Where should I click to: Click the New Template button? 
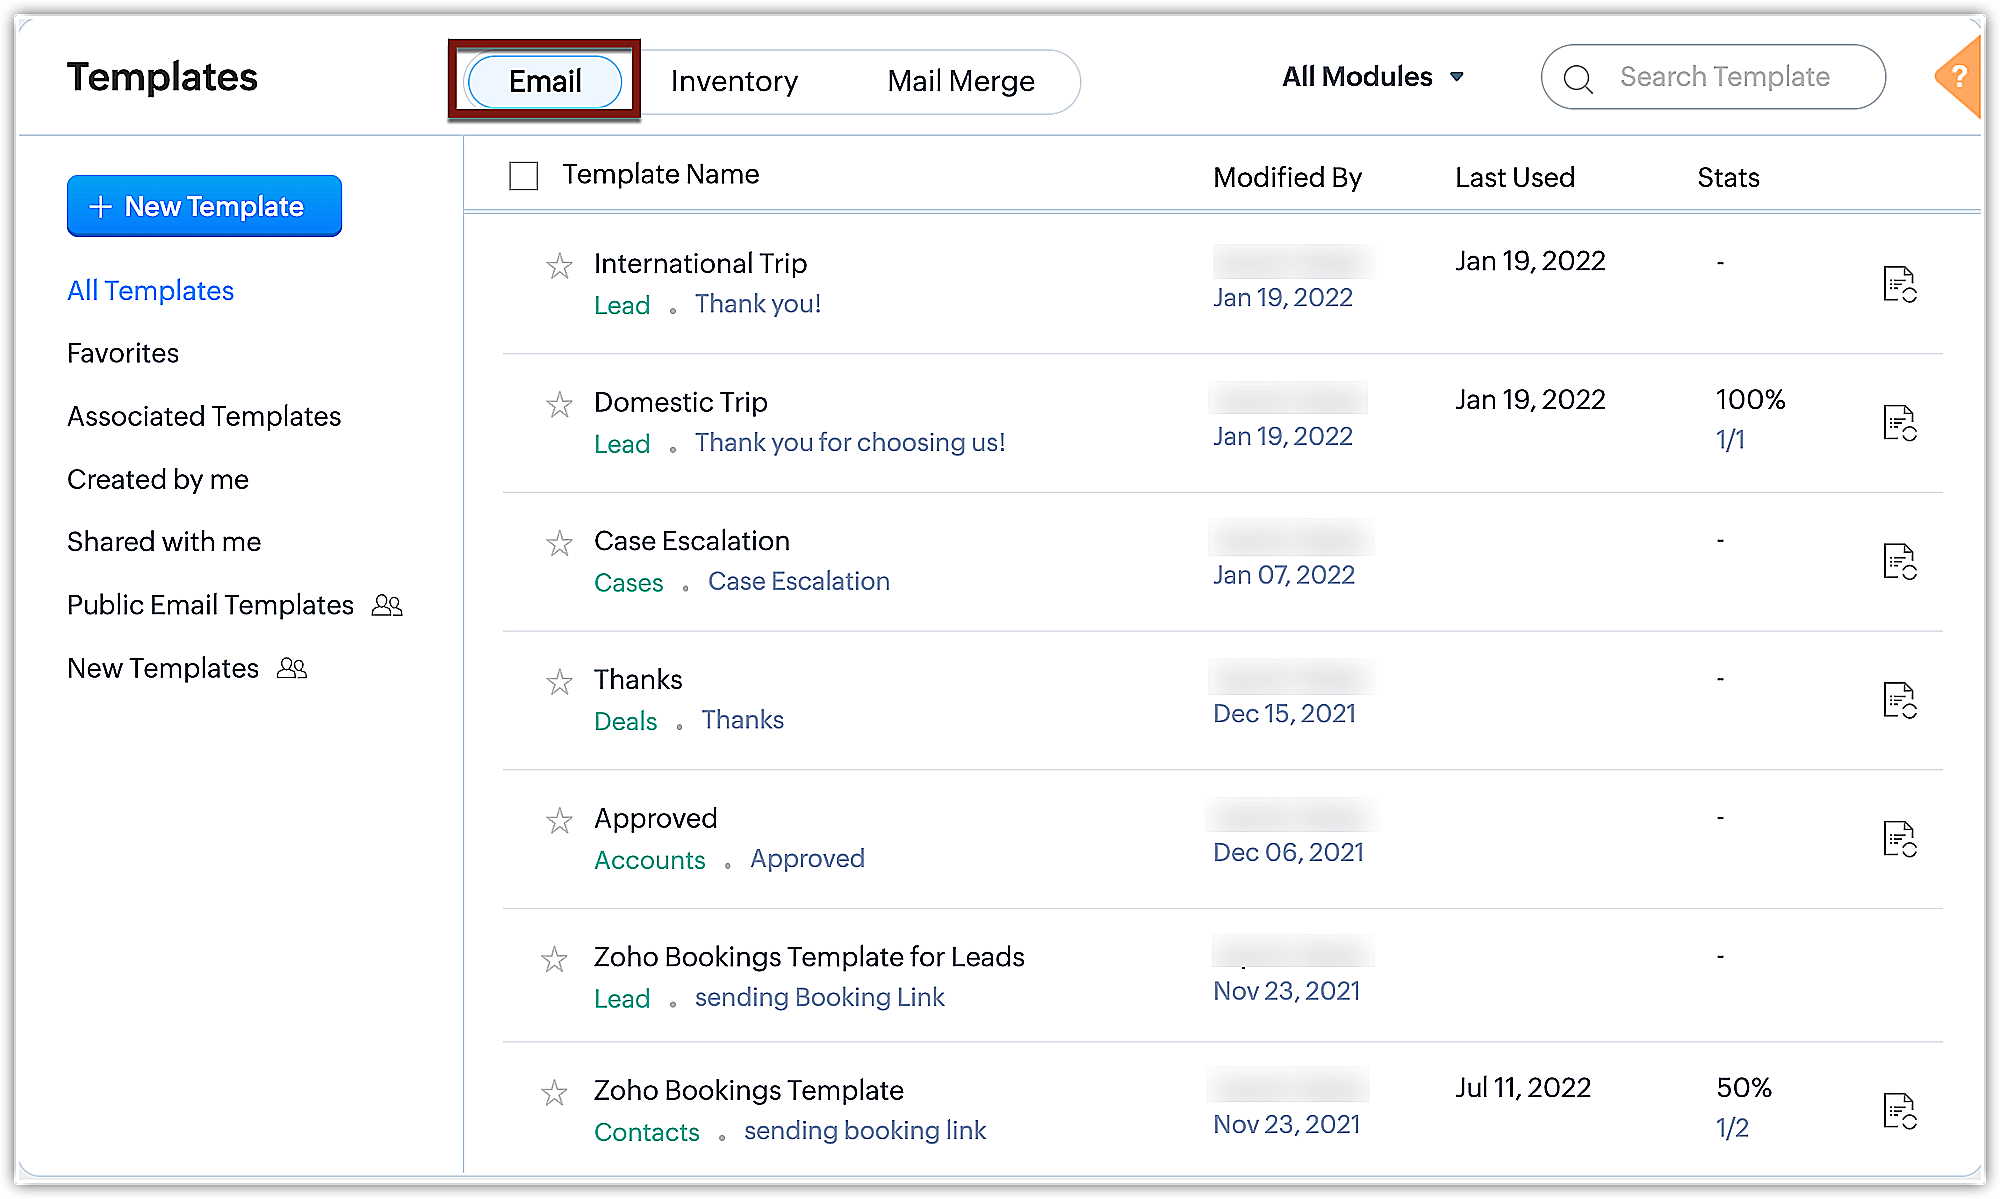coord(204,206)
